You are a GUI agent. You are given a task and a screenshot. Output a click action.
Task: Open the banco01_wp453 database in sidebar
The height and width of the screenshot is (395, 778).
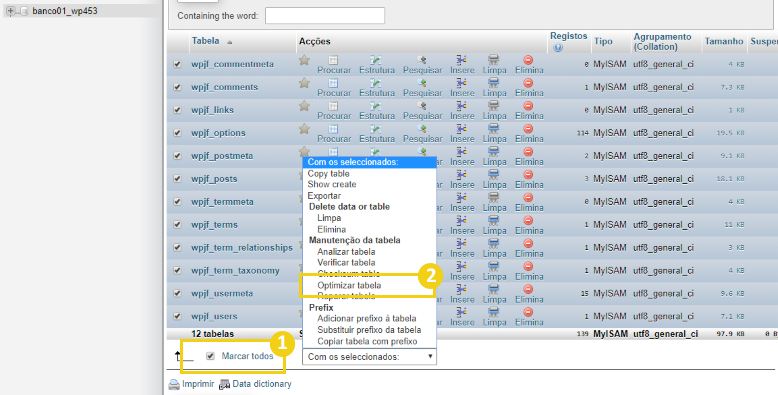[x=65, y=11]
